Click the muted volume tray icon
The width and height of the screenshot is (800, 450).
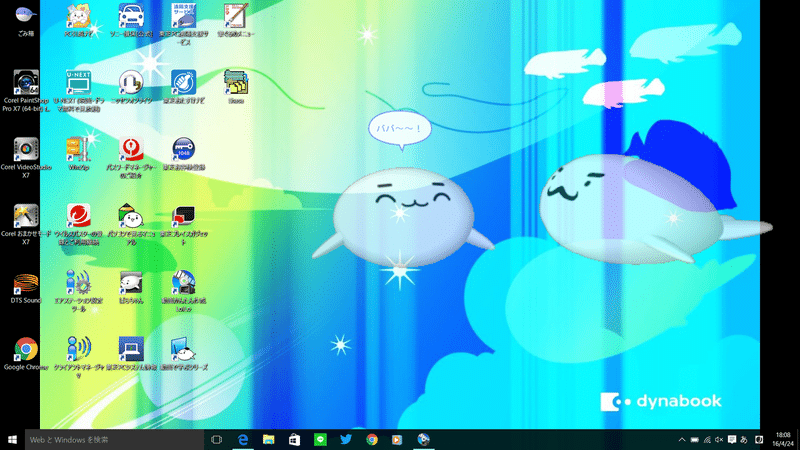pyautogui.click(x=719, y=440)
